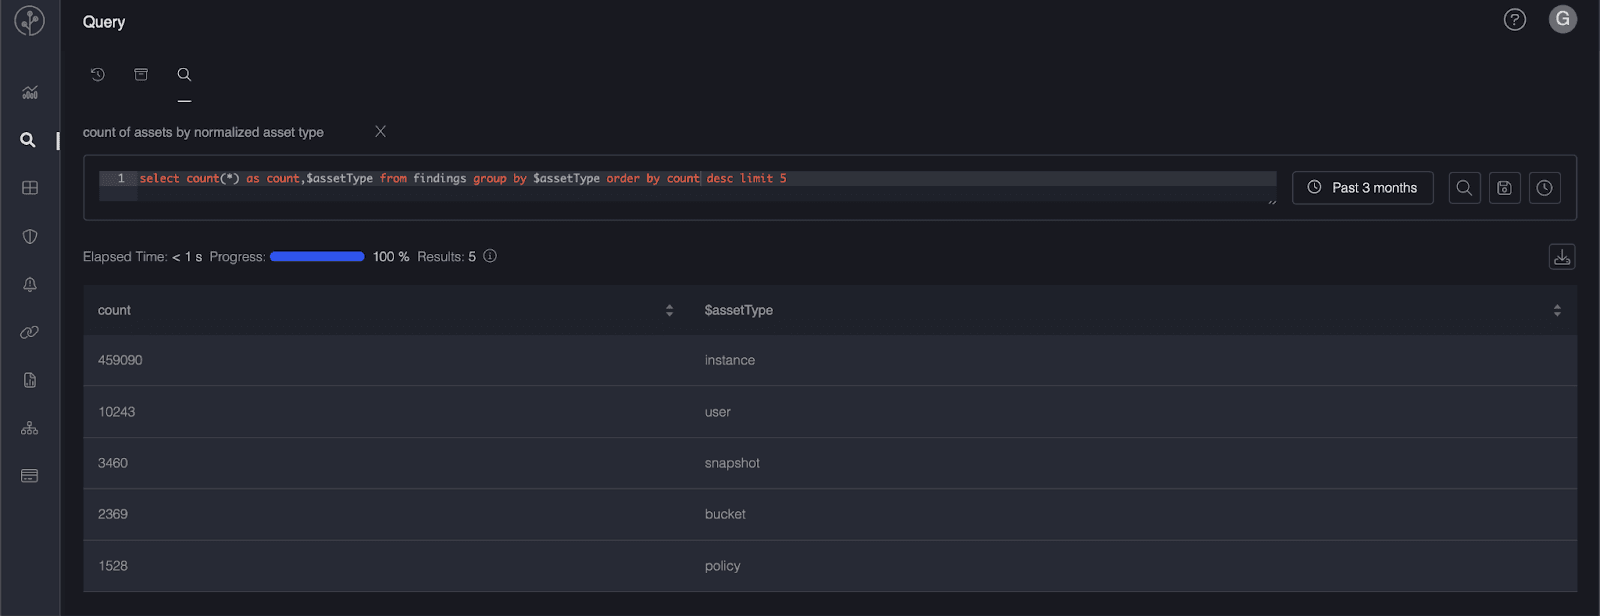Click line number 1 in editor gutter
1600x616 pixels.
tap(121, 178)
